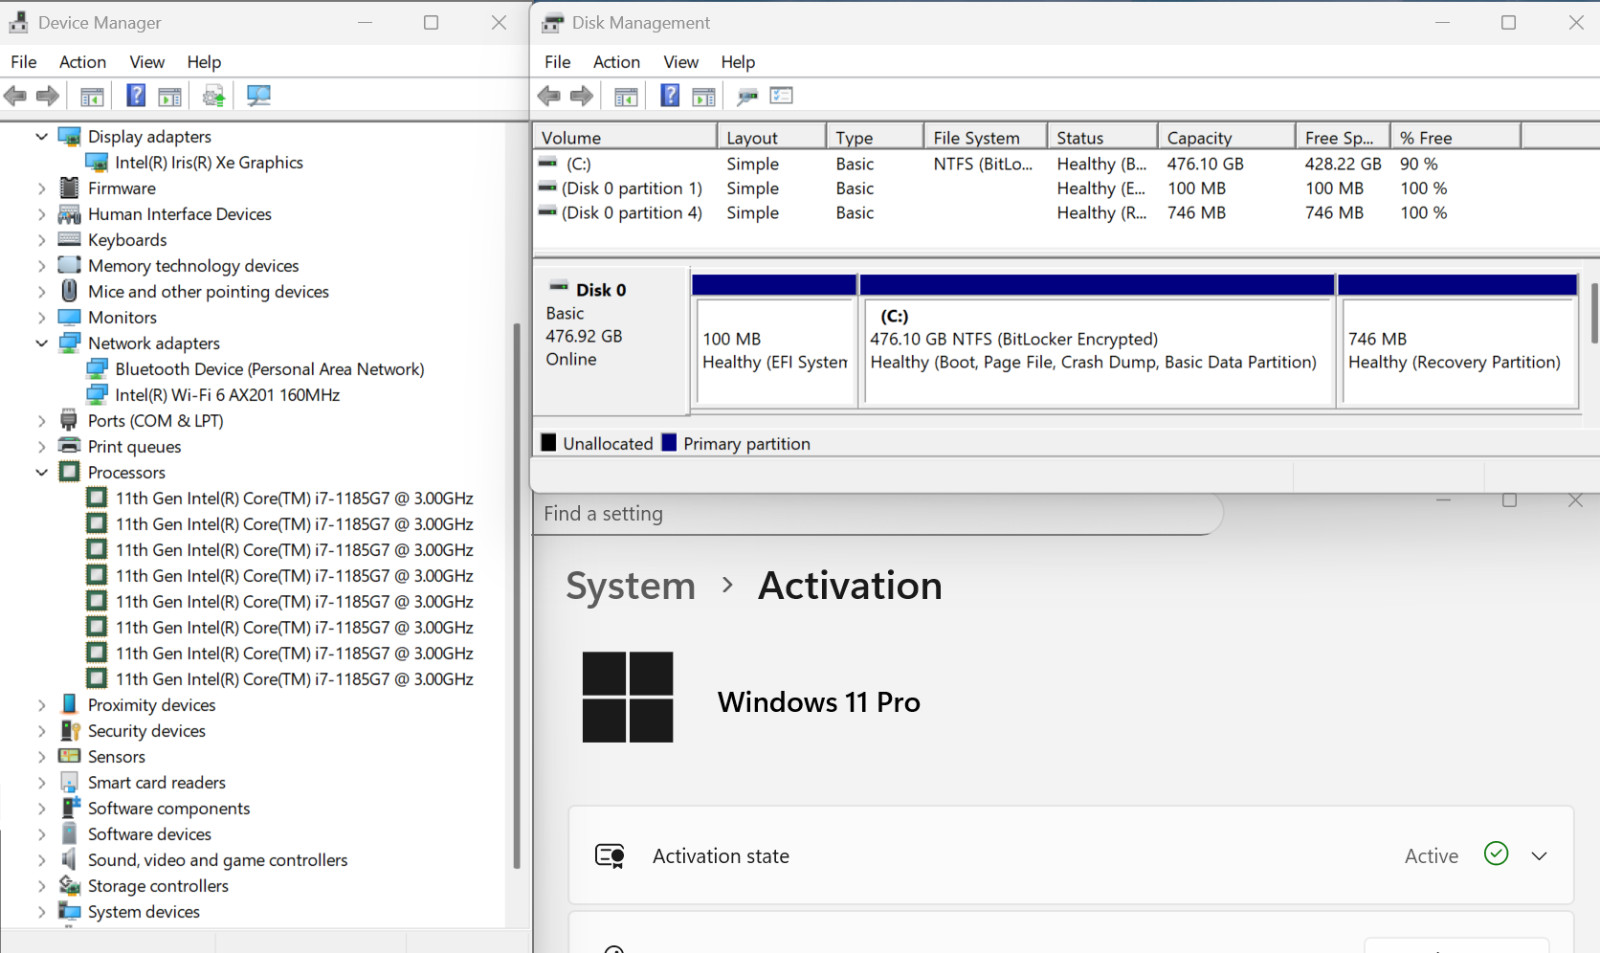This screenshot has width=1600, height=953.
Task: Sort by Layout column header
Action: click(x=771, y=137)
